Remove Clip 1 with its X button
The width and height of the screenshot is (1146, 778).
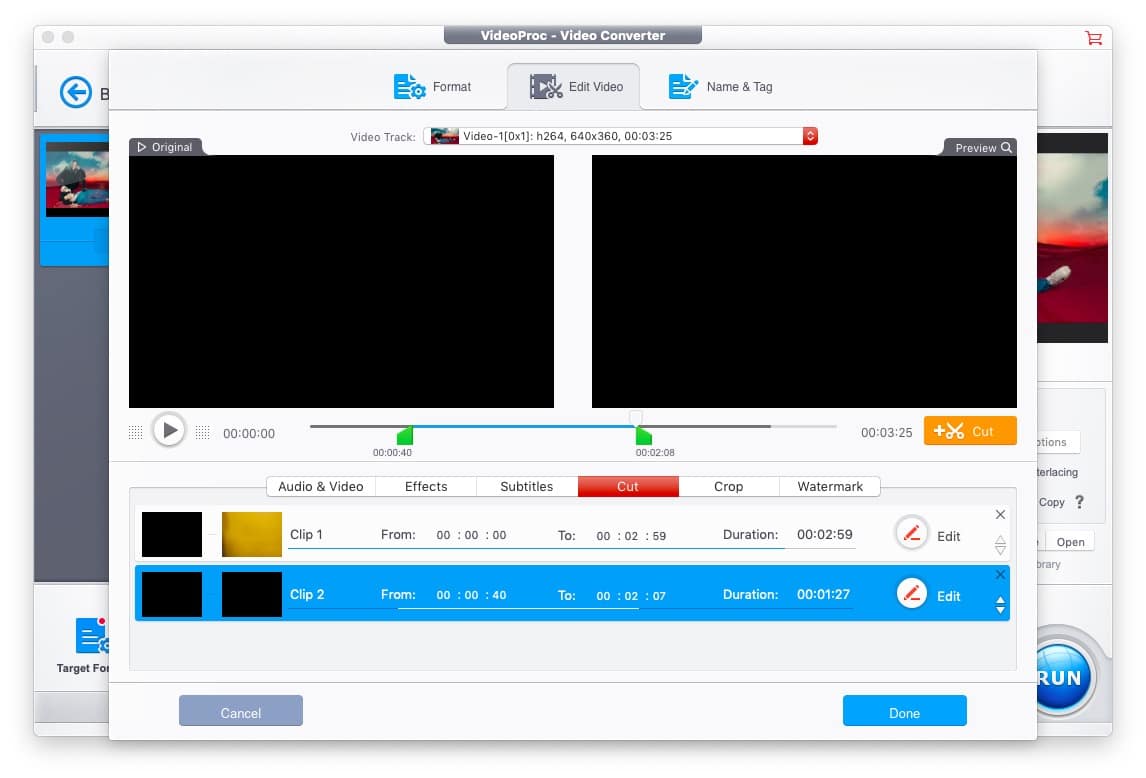click(x=1001, y=515)
